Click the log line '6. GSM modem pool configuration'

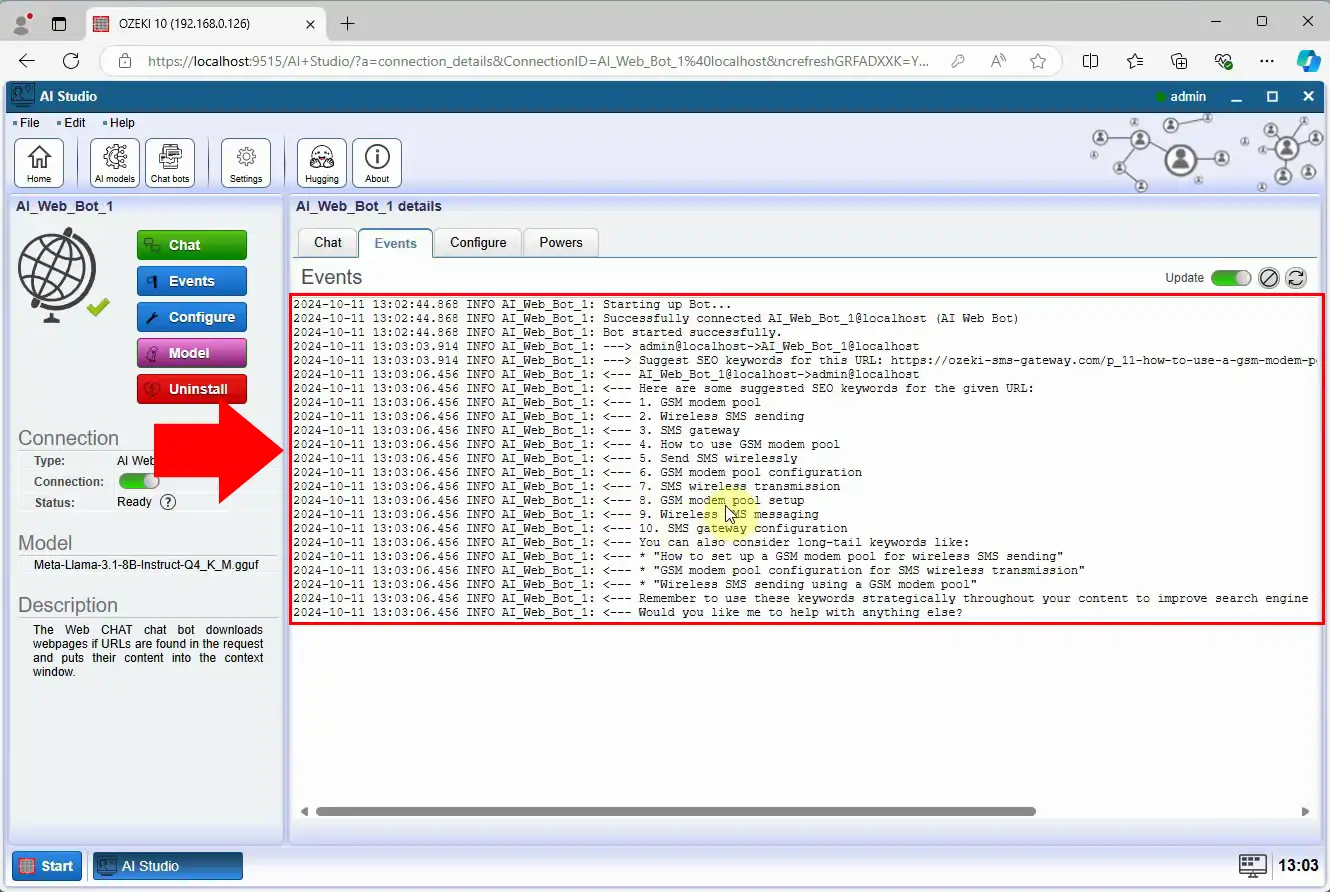click(x=577, y=472)
